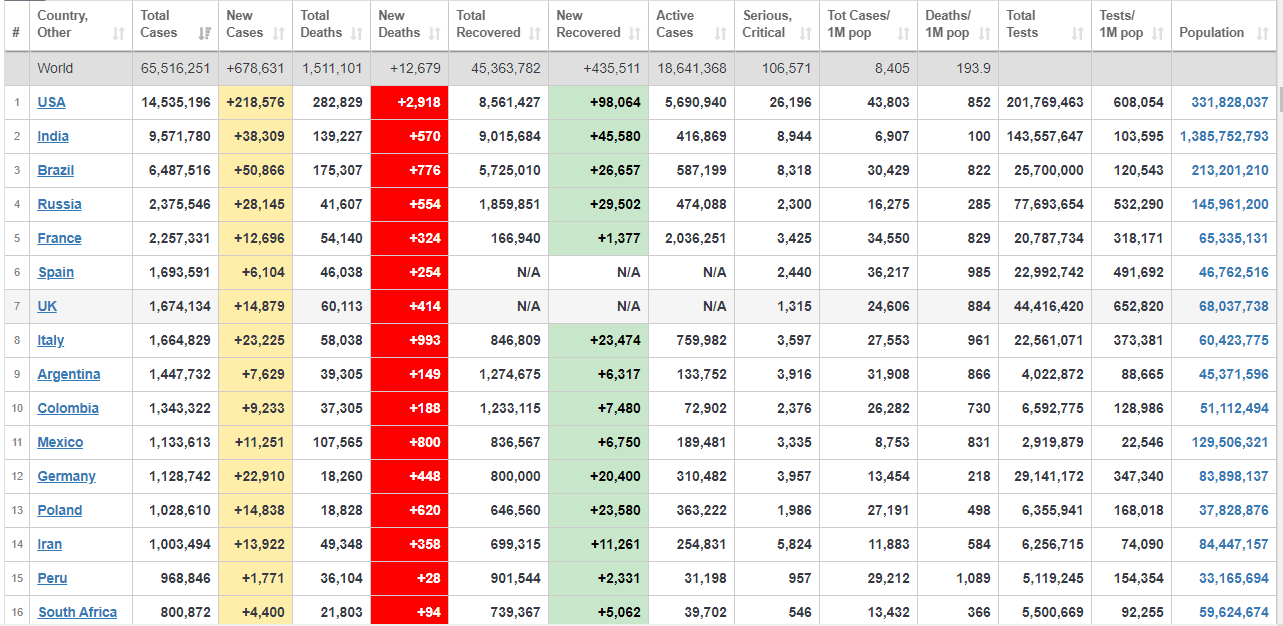Select the World total cases cell 65,516,251

pyautogui.click(x=175, y=68)
